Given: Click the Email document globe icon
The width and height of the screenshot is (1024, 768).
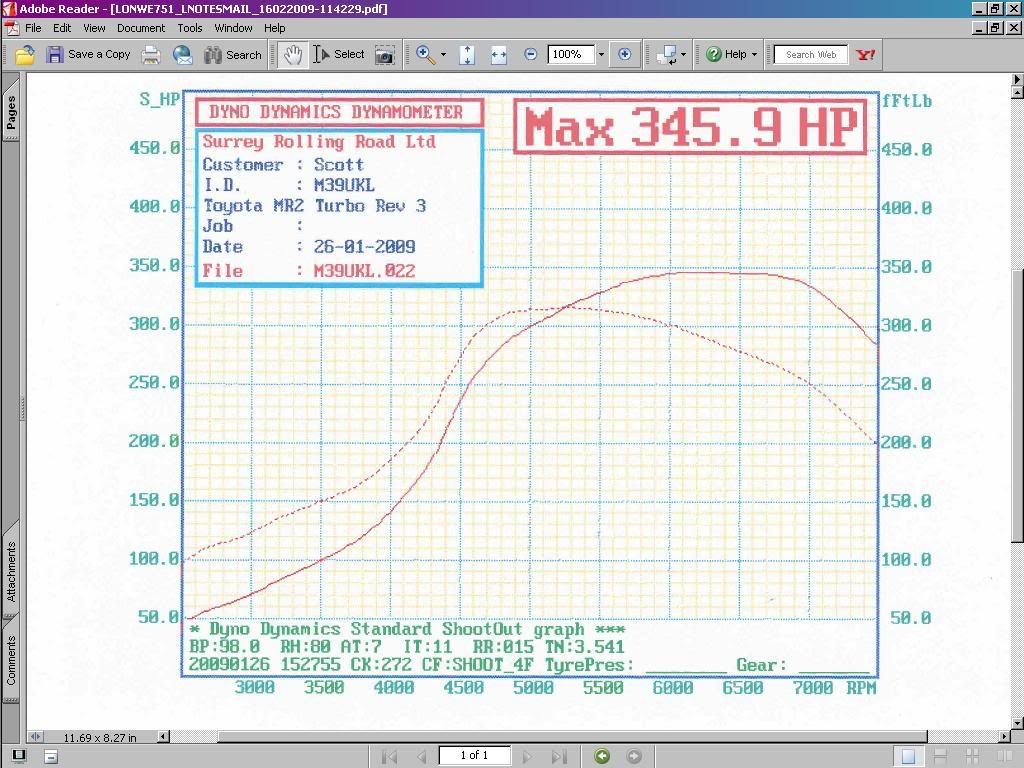Looking at the screenshot, I should [x=183, y=55].
